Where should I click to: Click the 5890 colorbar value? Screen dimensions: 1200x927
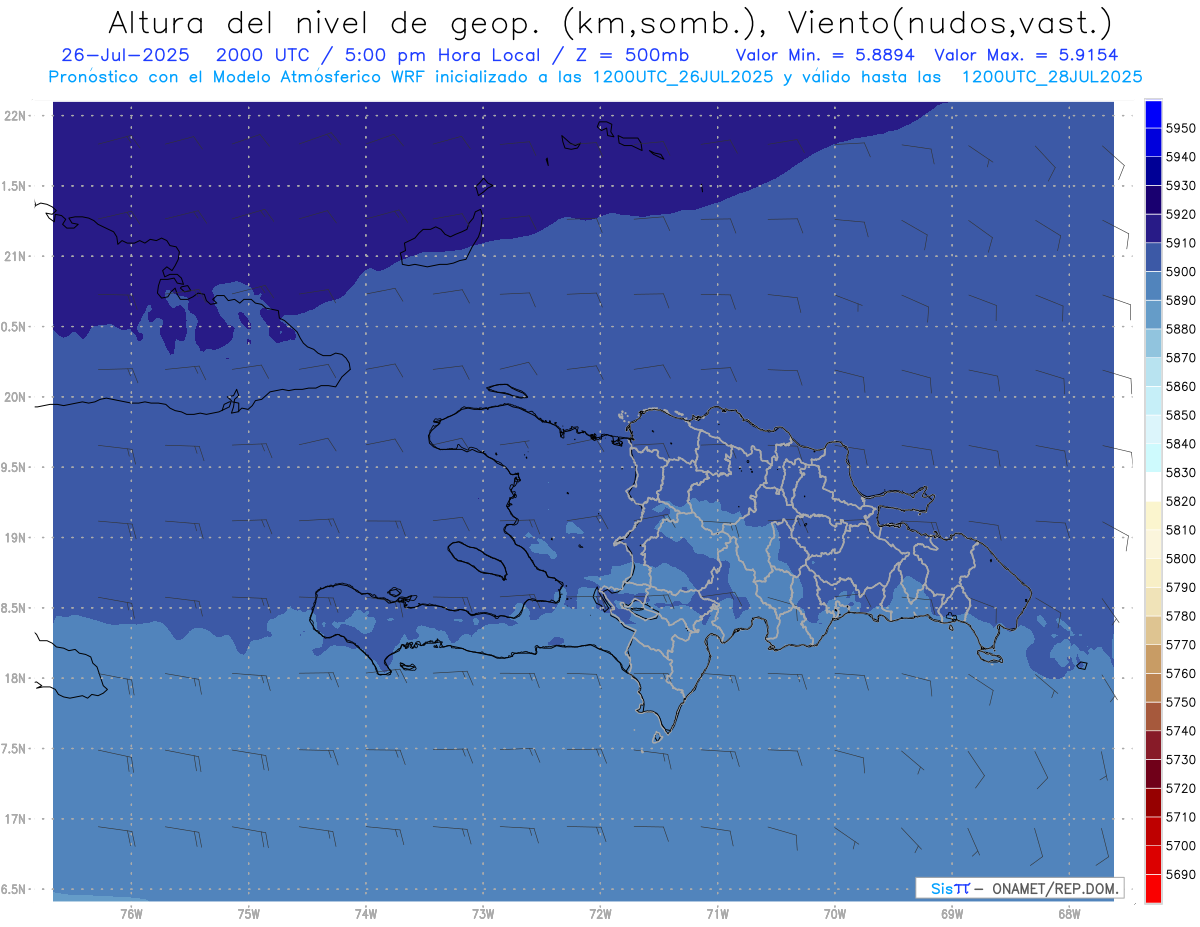[1181, 300]
